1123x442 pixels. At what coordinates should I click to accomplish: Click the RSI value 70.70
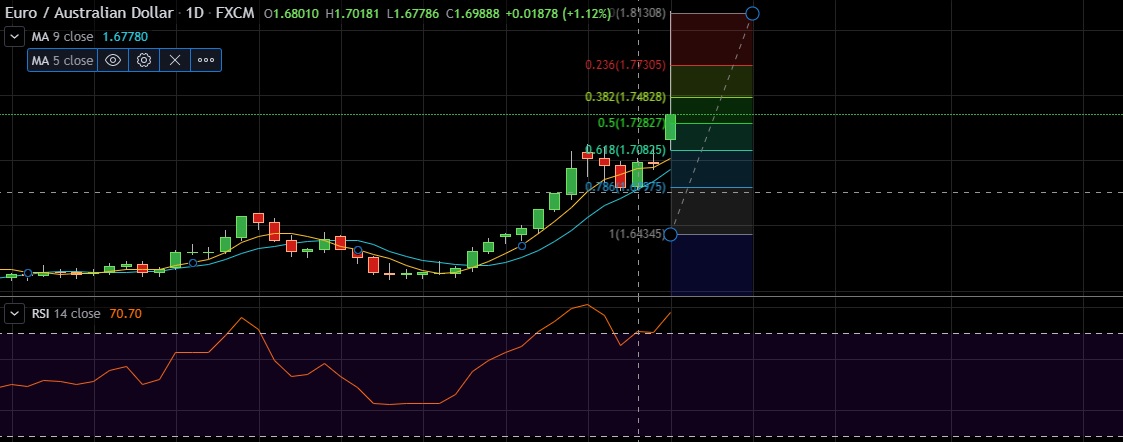125,313
